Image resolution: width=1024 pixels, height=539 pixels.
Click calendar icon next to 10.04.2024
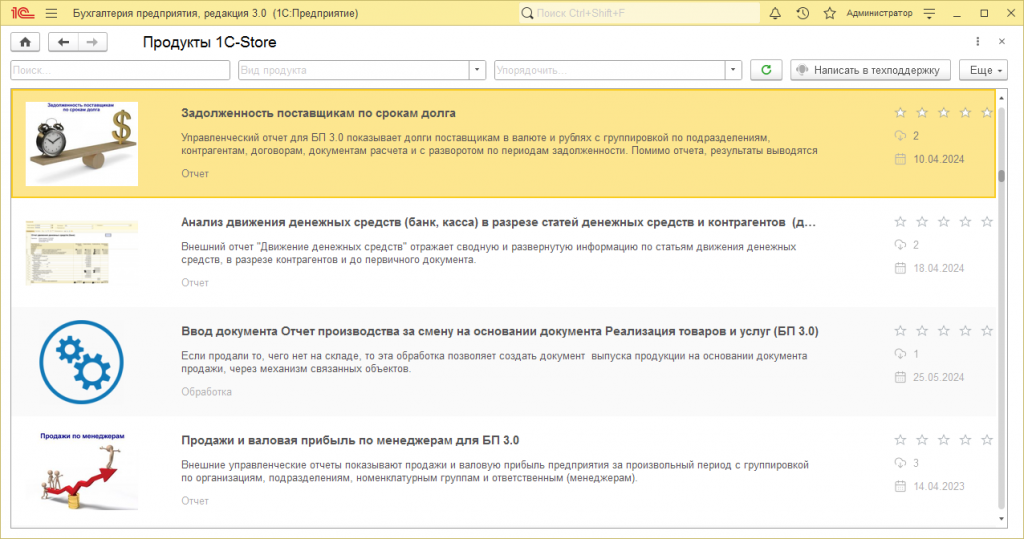(900, 159)
